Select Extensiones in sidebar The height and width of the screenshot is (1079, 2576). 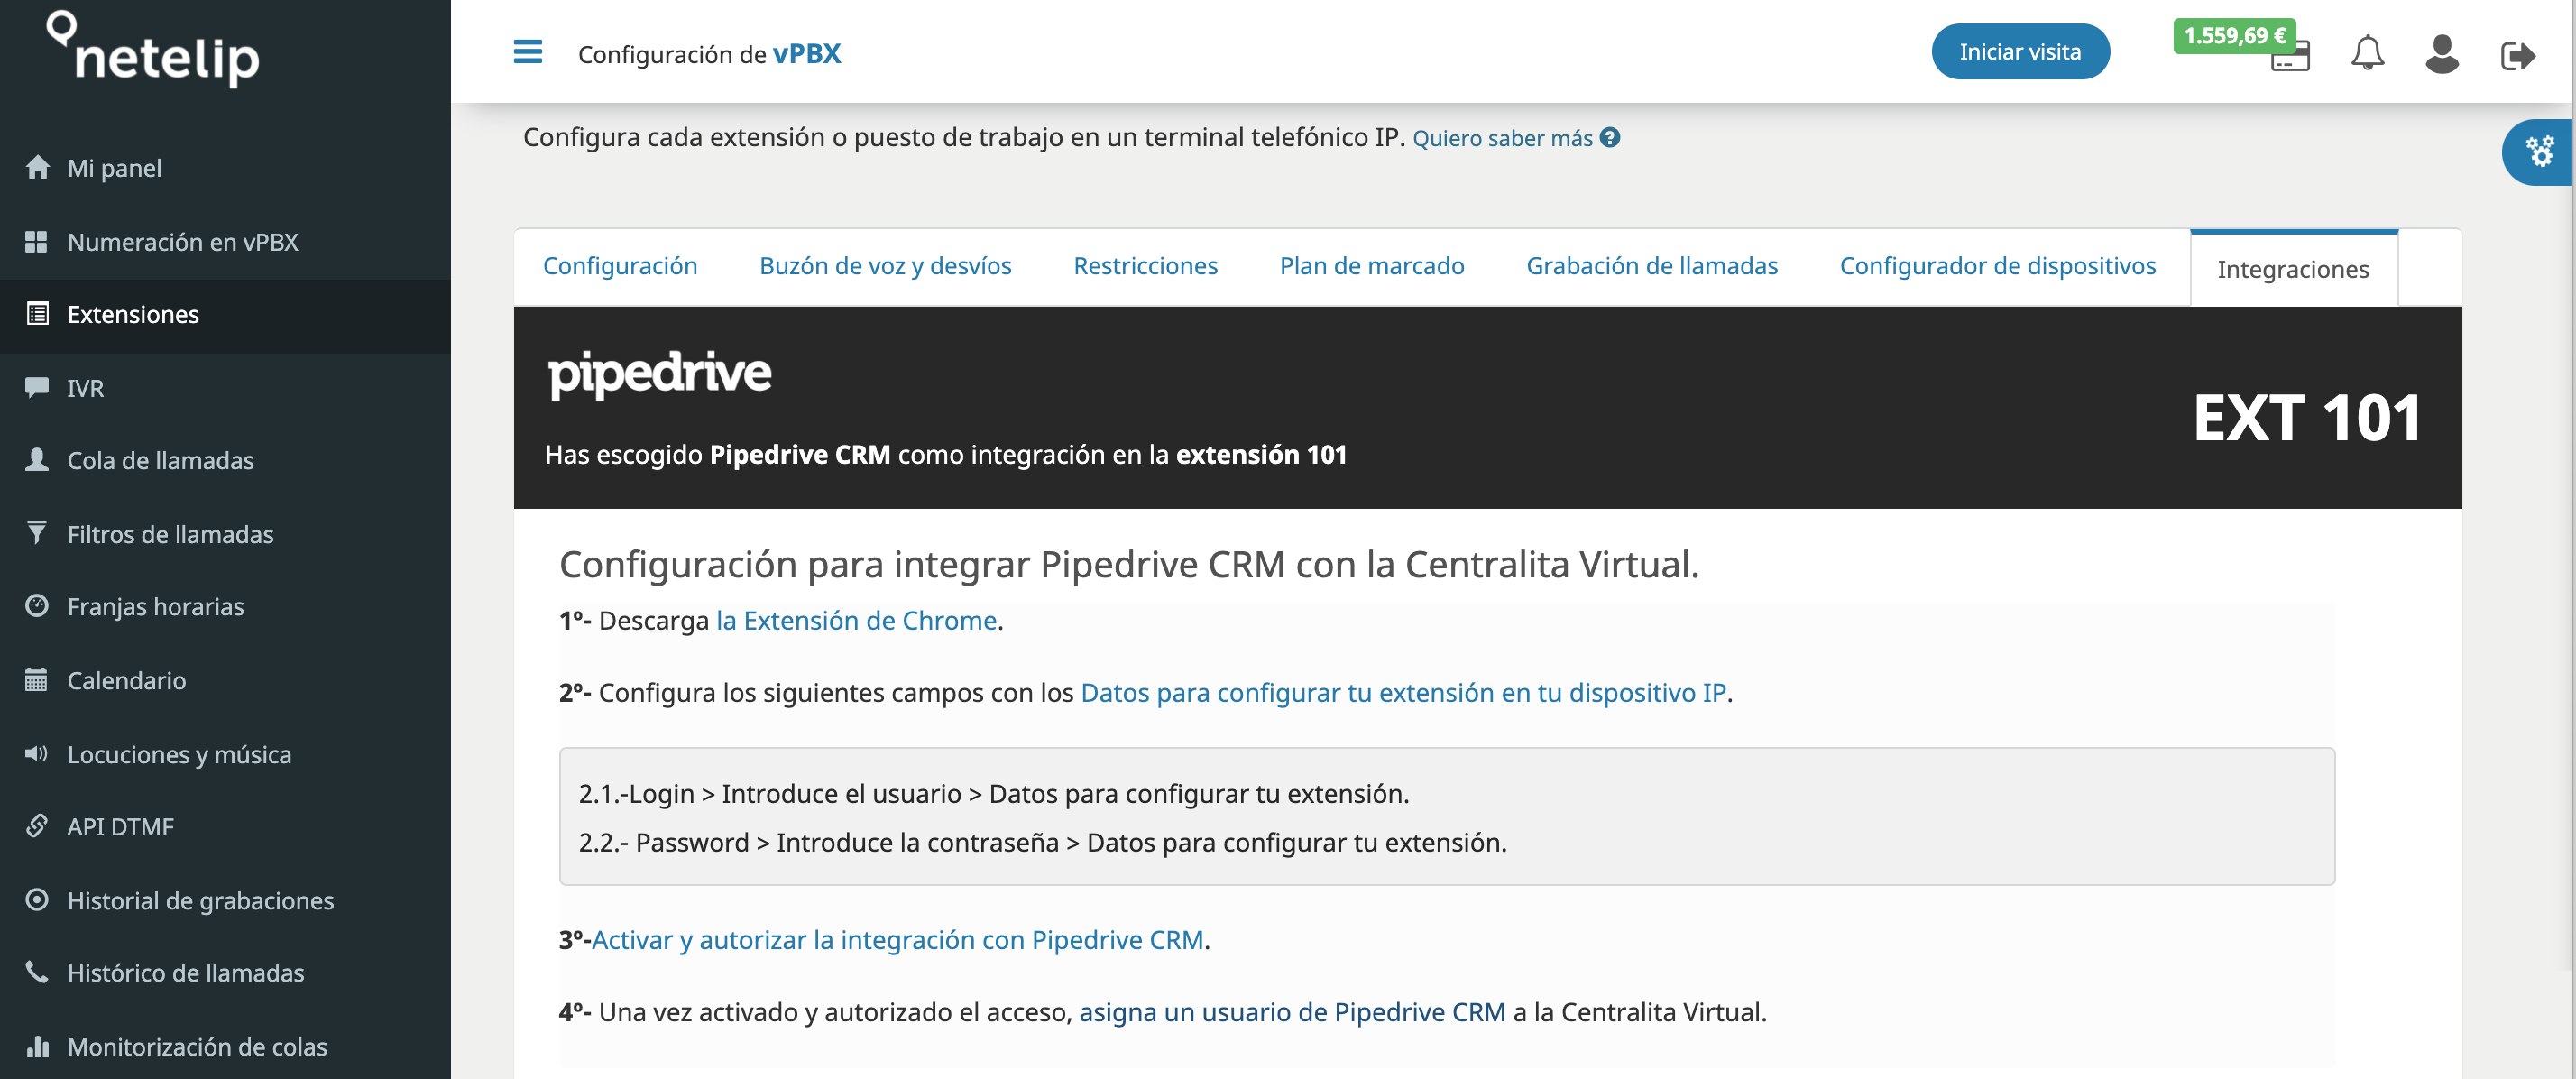pyautogui.click(x=225, y=314)
